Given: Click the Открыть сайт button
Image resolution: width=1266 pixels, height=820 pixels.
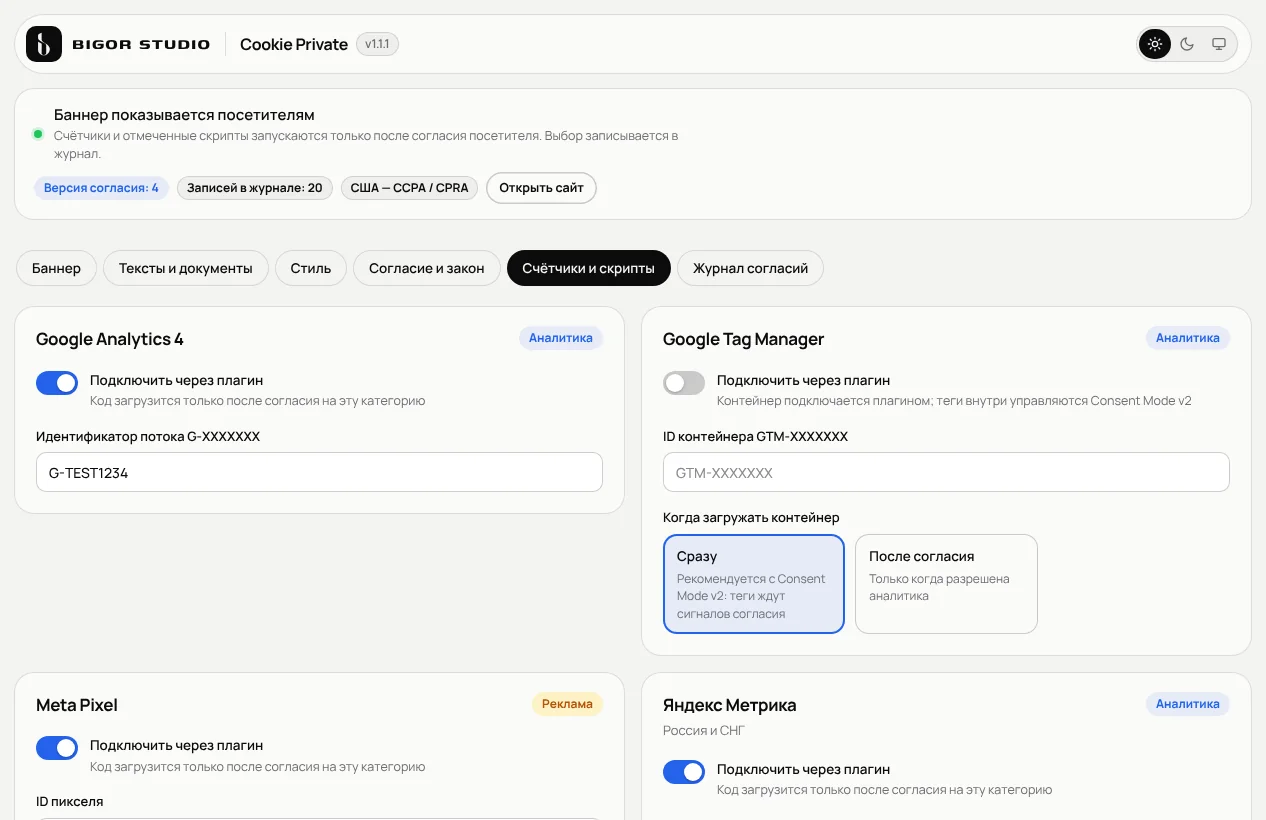Looking at the screenshot, I should point(541,188).
